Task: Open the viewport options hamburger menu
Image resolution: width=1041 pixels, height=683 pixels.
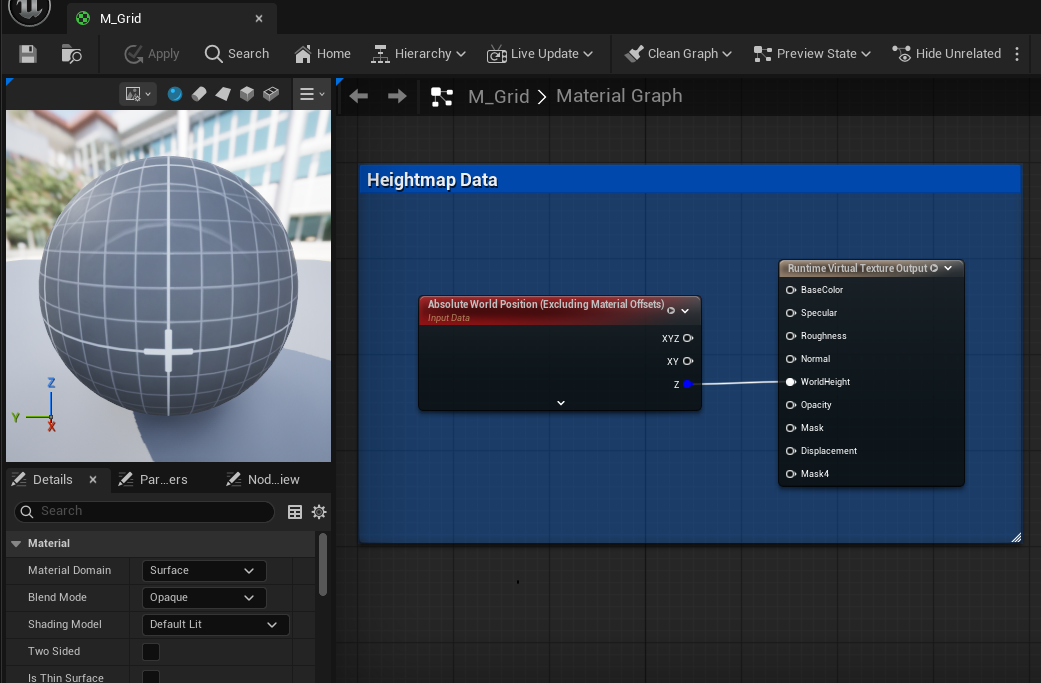Action: pos(306,93)
